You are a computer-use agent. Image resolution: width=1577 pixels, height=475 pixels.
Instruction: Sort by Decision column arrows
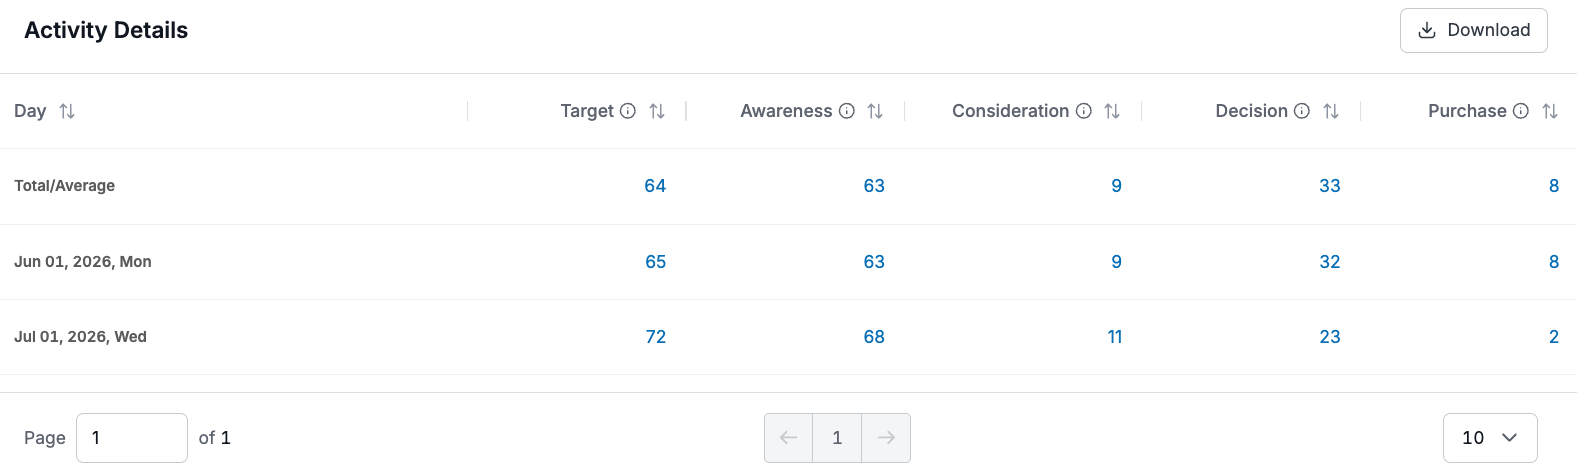(x=1331, y=111)
